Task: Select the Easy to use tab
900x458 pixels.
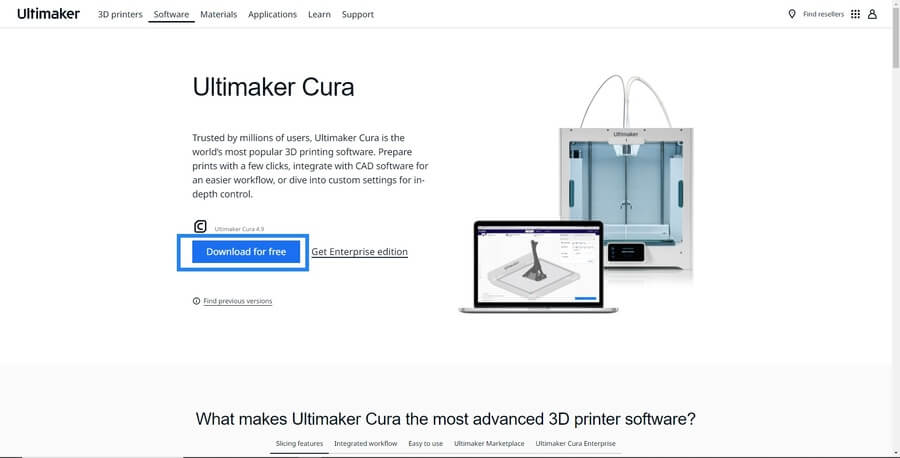Action: click(x=425, y=444)
